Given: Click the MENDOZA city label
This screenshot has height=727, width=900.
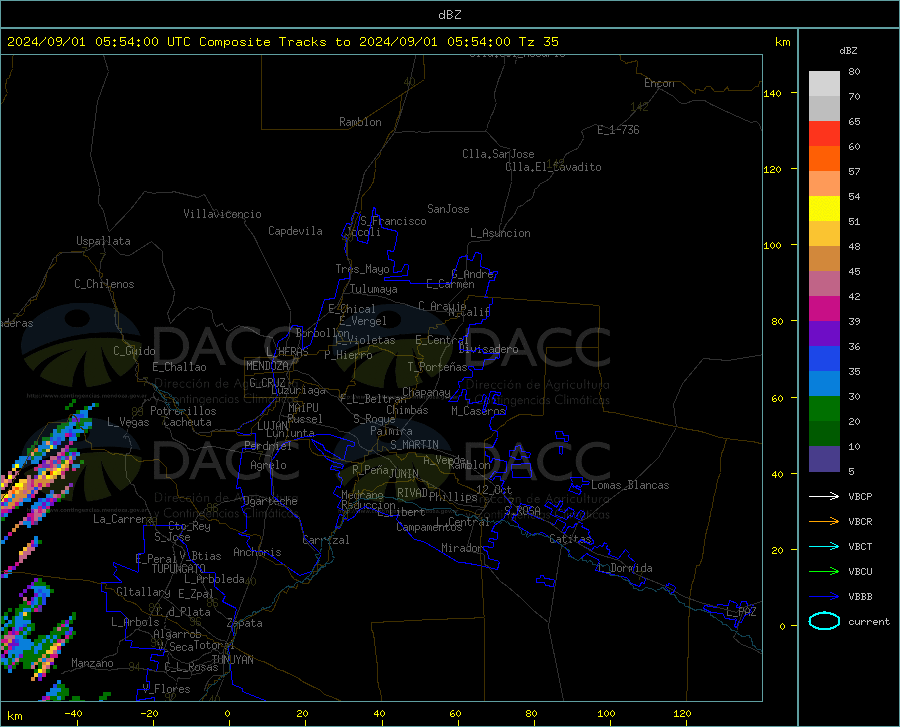Looking at the screenshot, I should tap(267, 366).
